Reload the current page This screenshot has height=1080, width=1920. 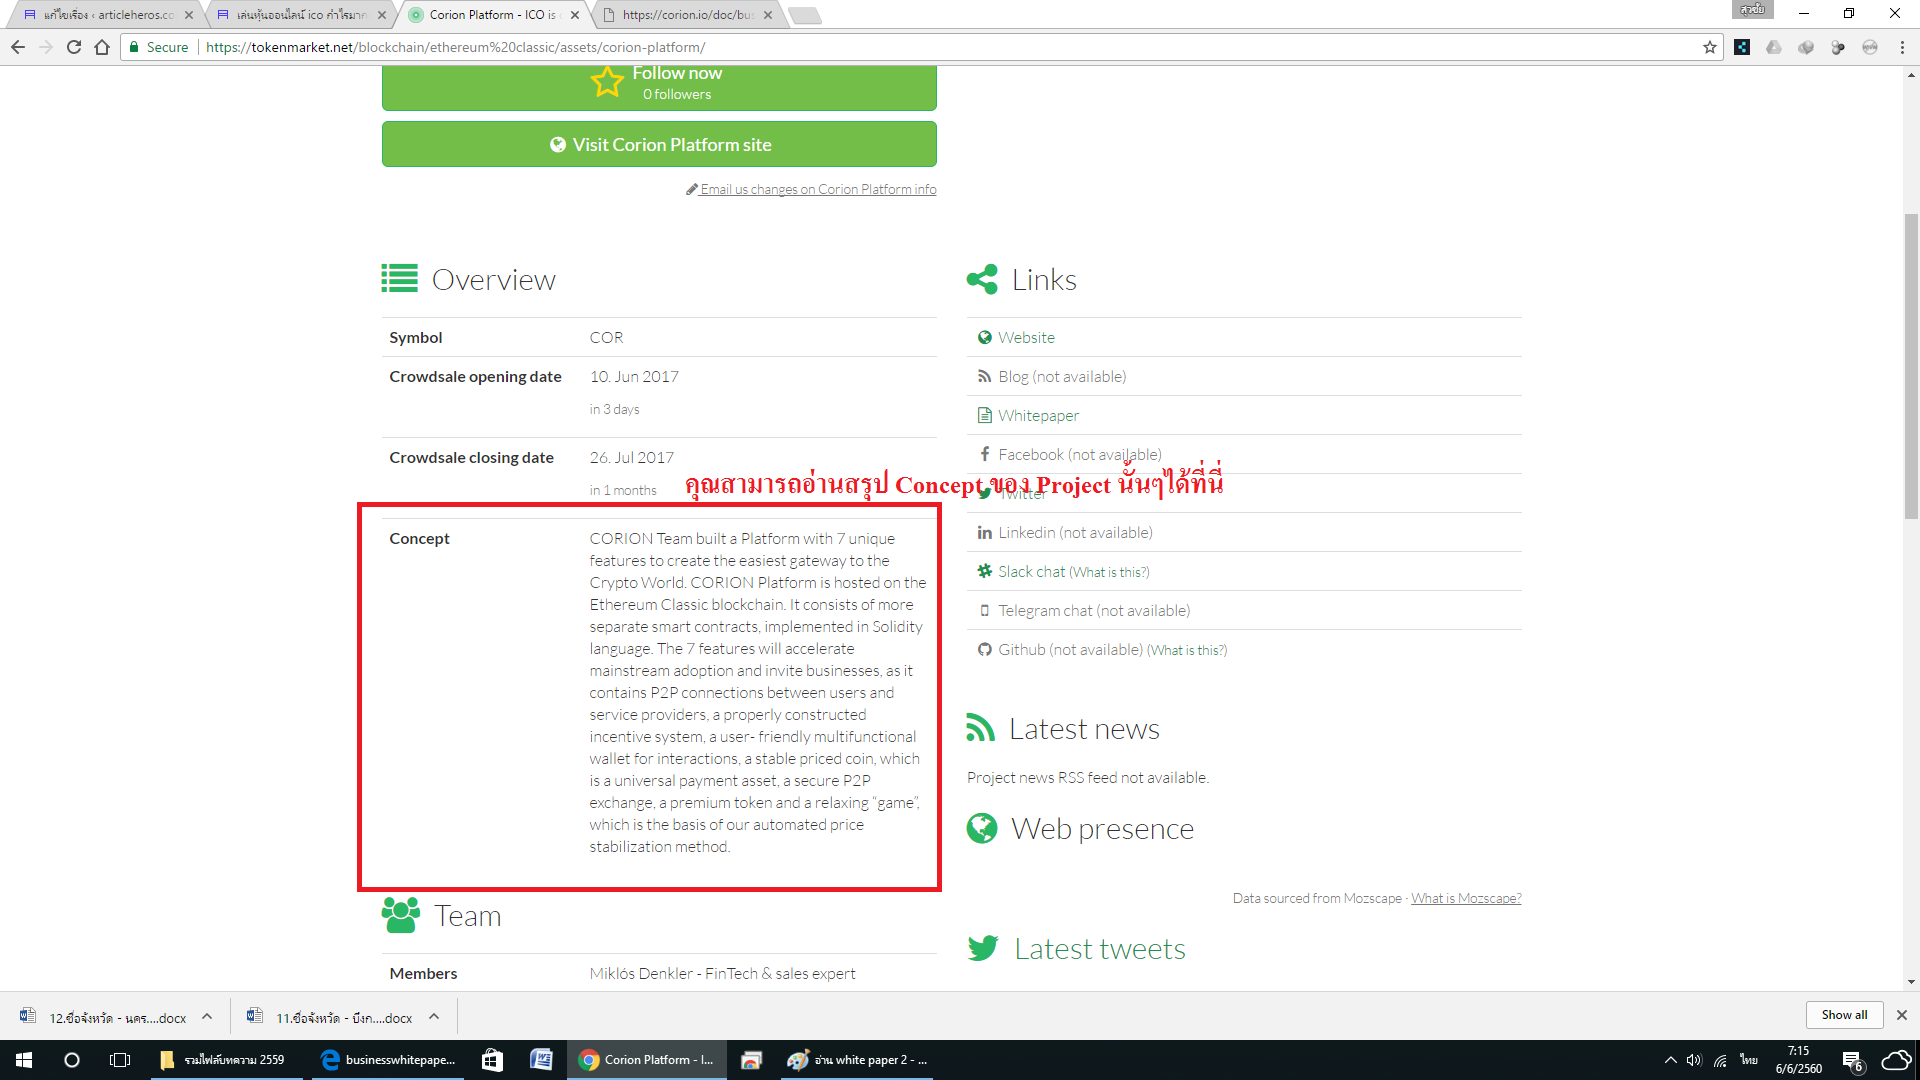coord(74,47)
